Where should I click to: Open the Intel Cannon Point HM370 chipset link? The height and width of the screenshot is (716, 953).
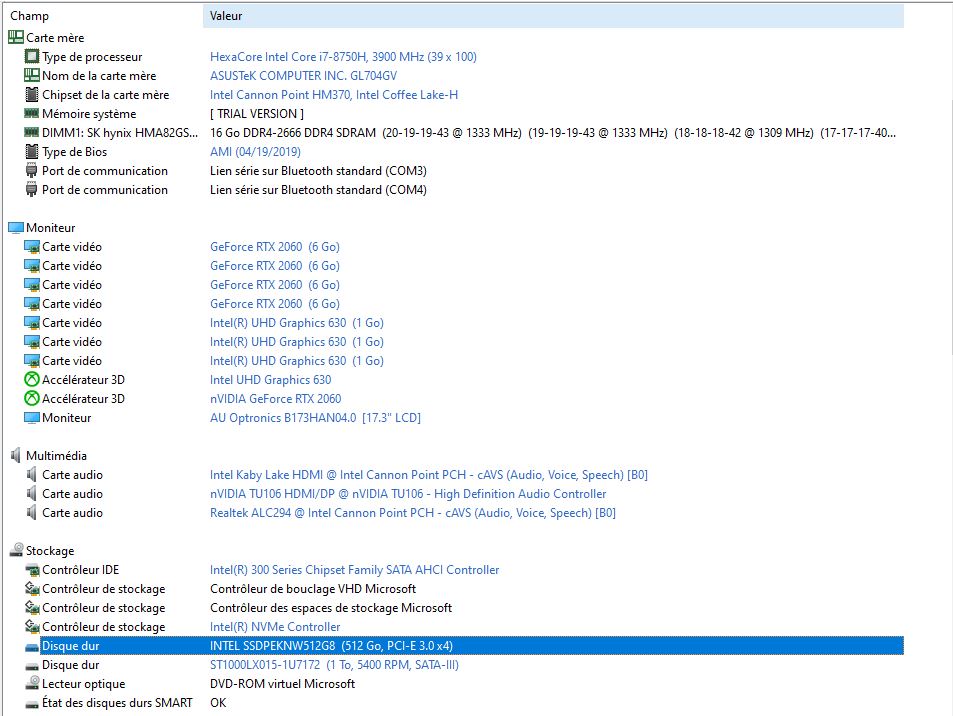point(334,95)
